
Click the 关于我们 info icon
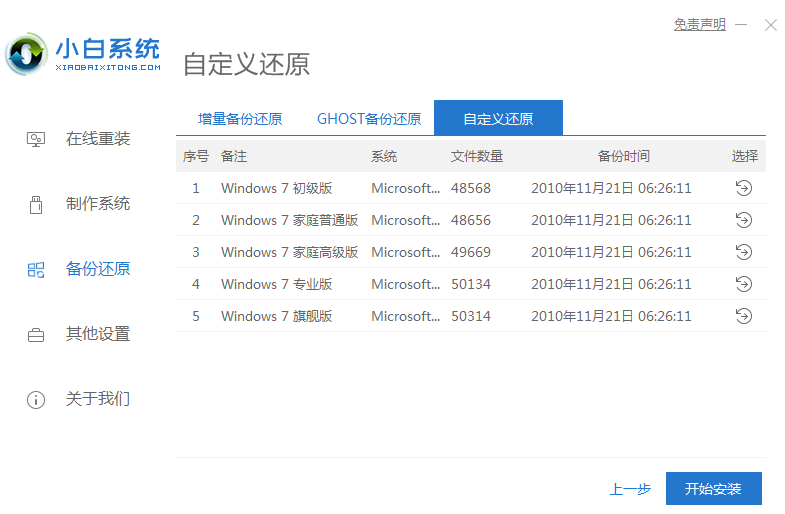tap(36, 400)
